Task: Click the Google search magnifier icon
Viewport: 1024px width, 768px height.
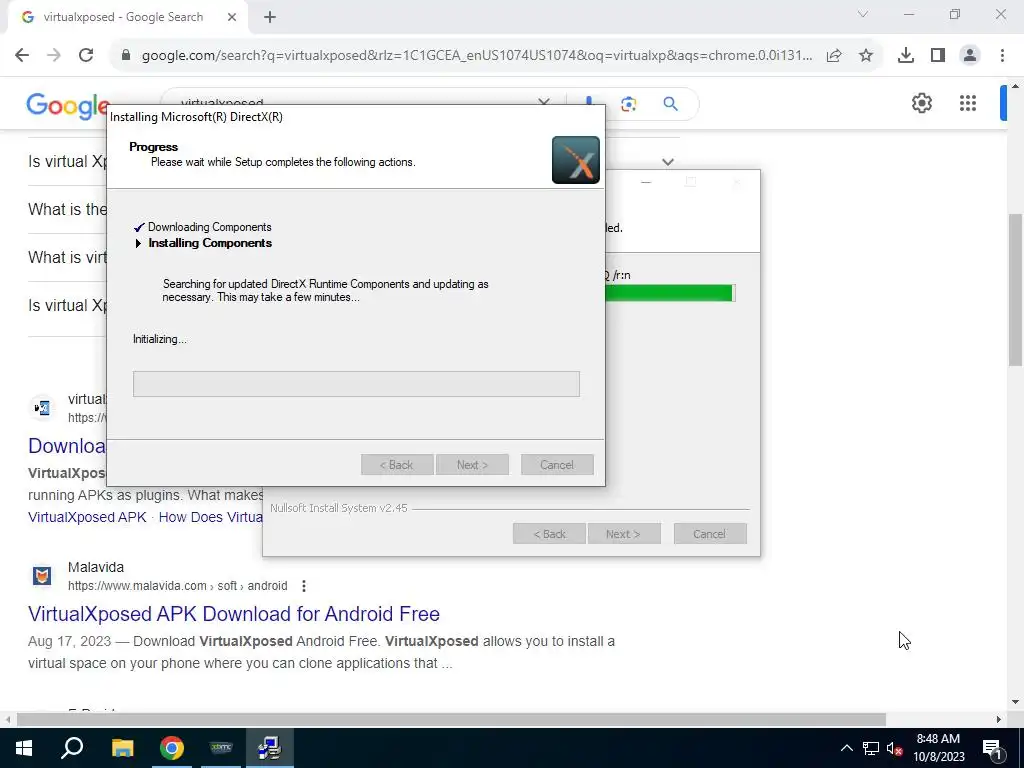Action: pyautogui.click(x=670, y=104)
